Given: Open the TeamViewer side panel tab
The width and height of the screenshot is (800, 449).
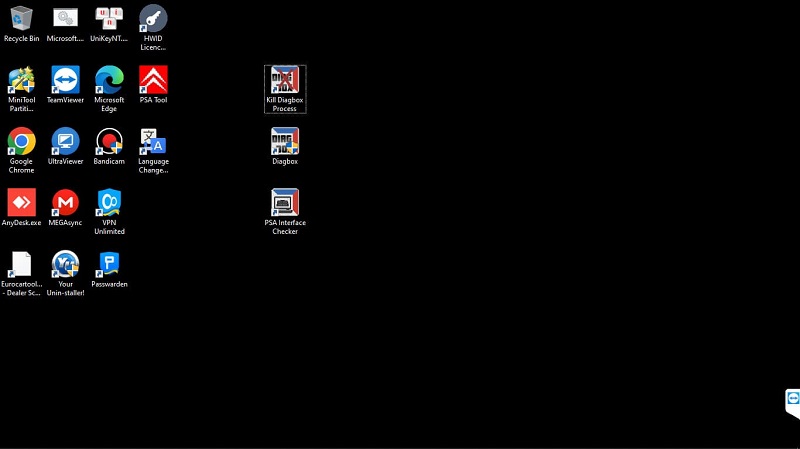Looking at the screenshot, I should (x=792, y=403).
